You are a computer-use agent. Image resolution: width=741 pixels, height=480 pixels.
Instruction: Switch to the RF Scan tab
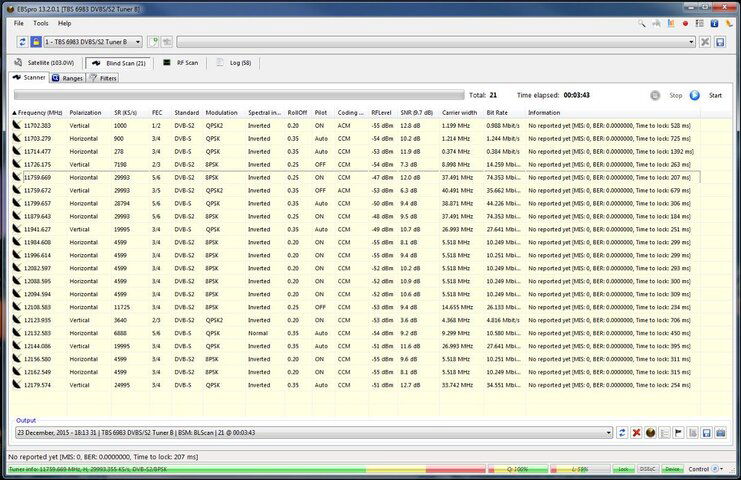pyautogui.click(x=180, y=62)
